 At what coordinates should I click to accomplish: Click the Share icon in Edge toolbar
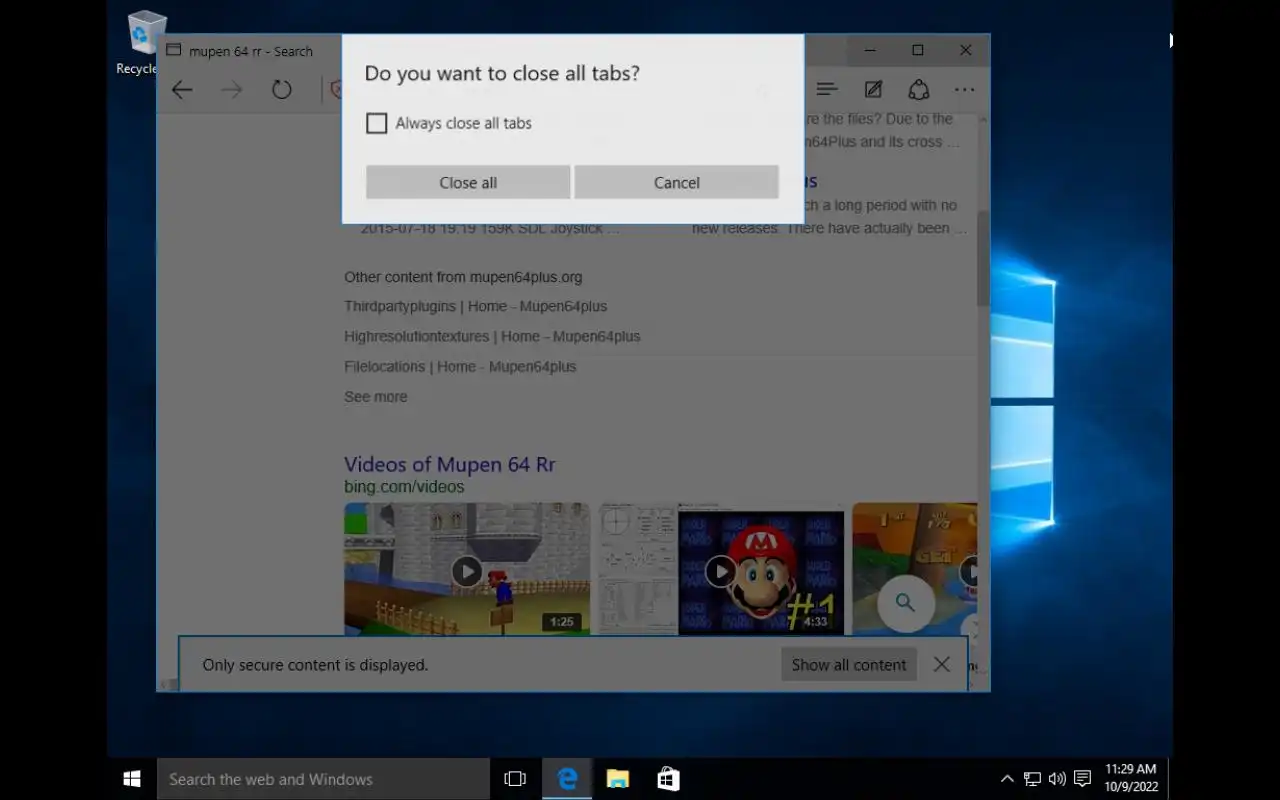[919, 90]
